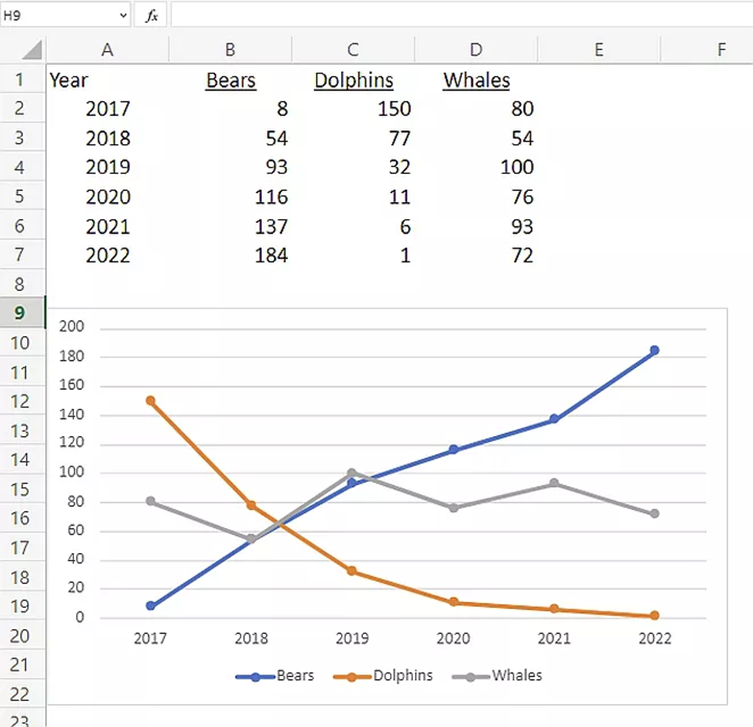
Task: Select column D header
Action: coord(476,49)
